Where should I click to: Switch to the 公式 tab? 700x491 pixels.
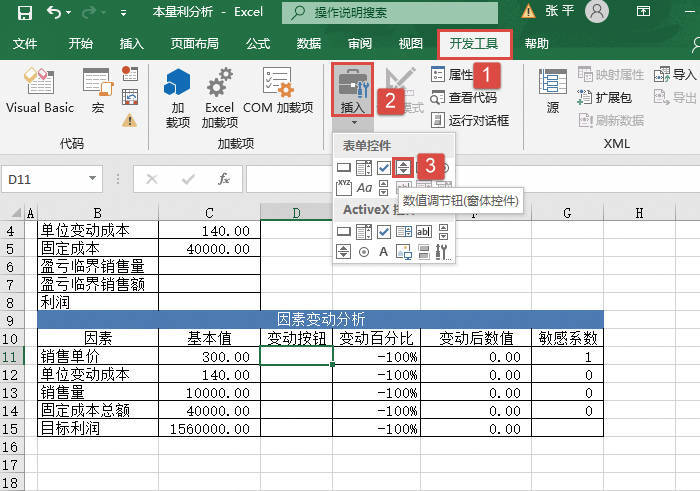coord(258,44)
